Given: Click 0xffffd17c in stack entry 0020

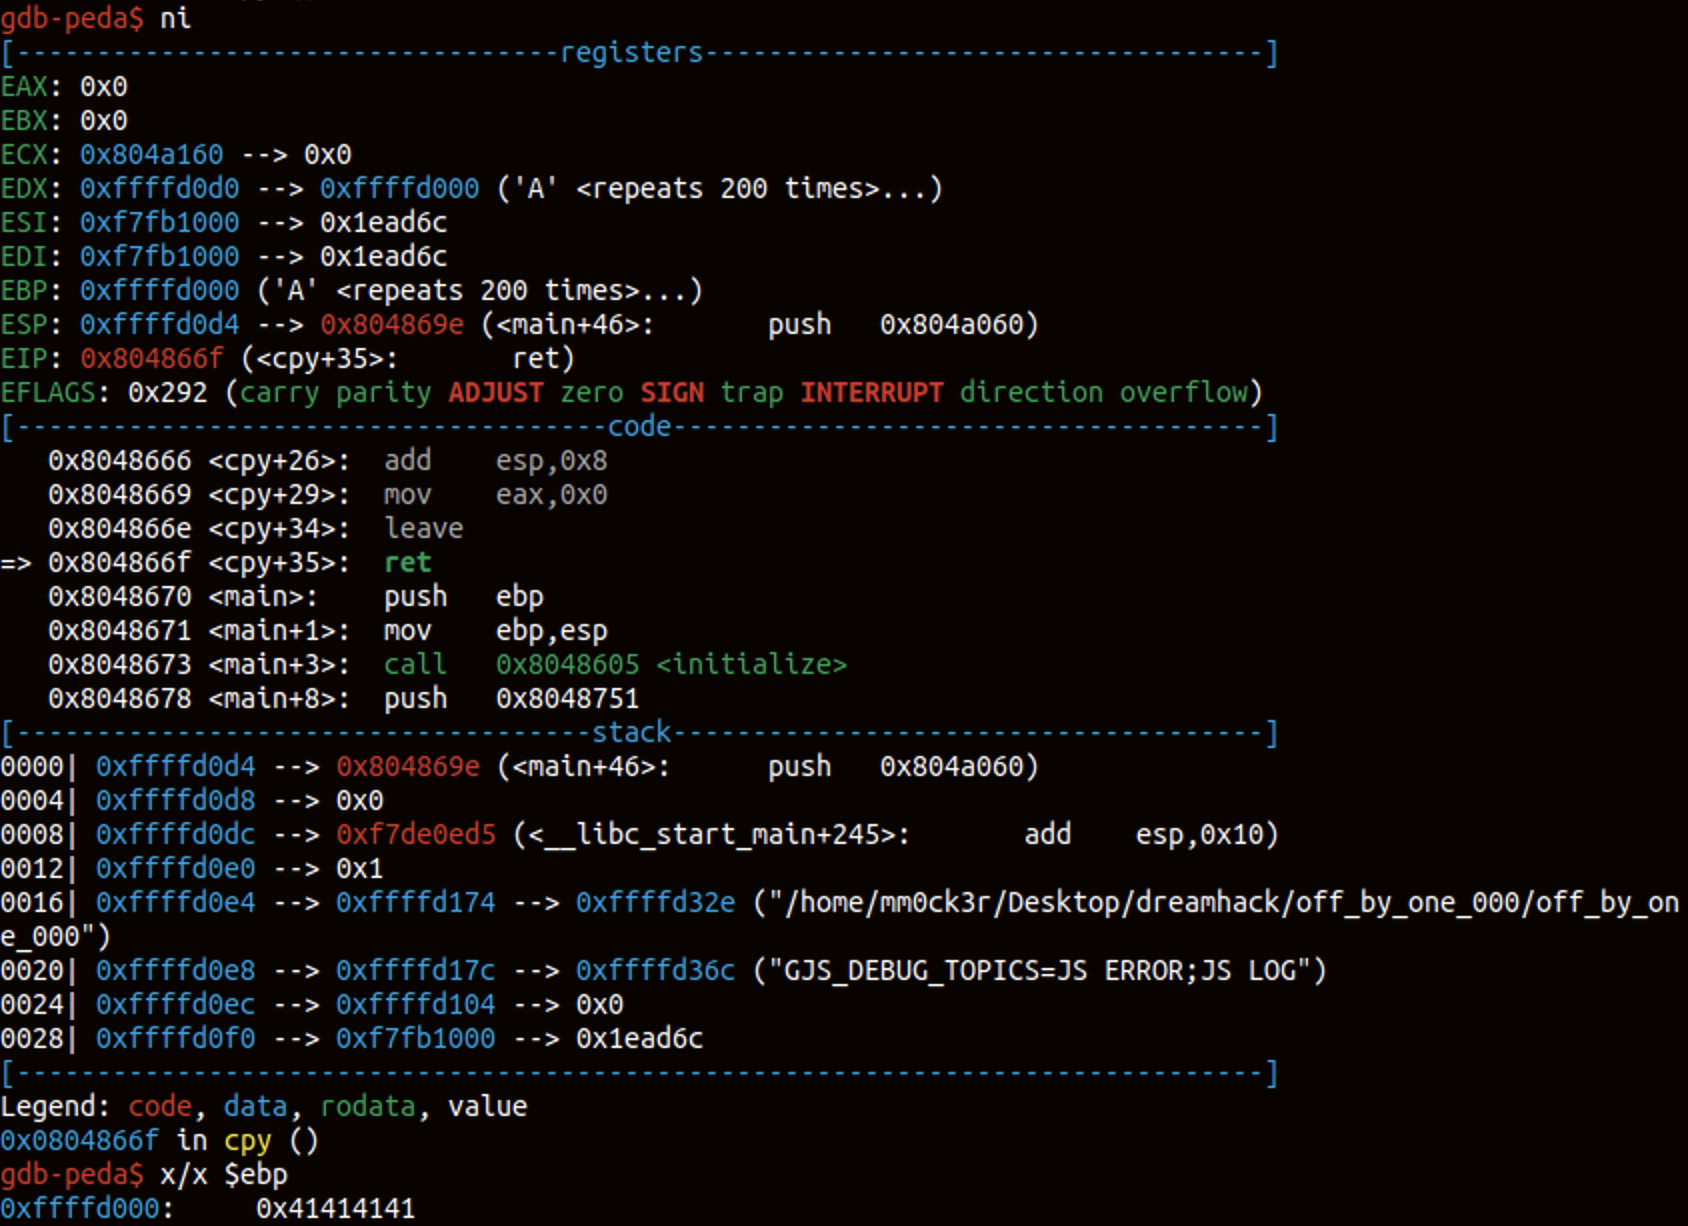Looking at the screenshot, I should (x=416, y=971).
